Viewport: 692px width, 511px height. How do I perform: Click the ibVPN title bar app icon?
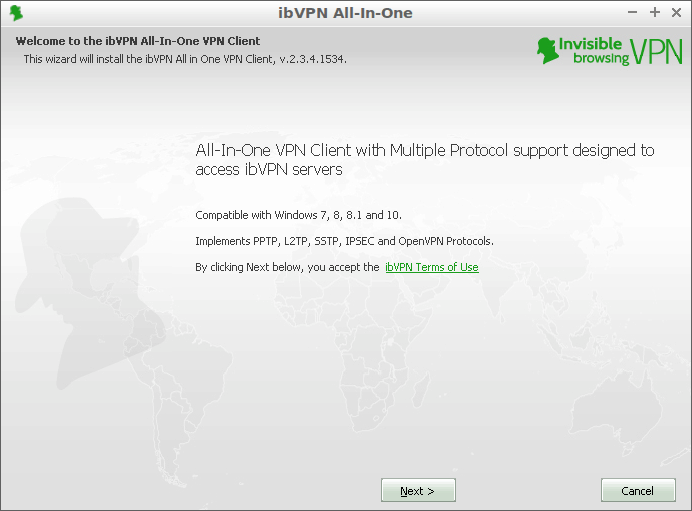coord(16,12)
